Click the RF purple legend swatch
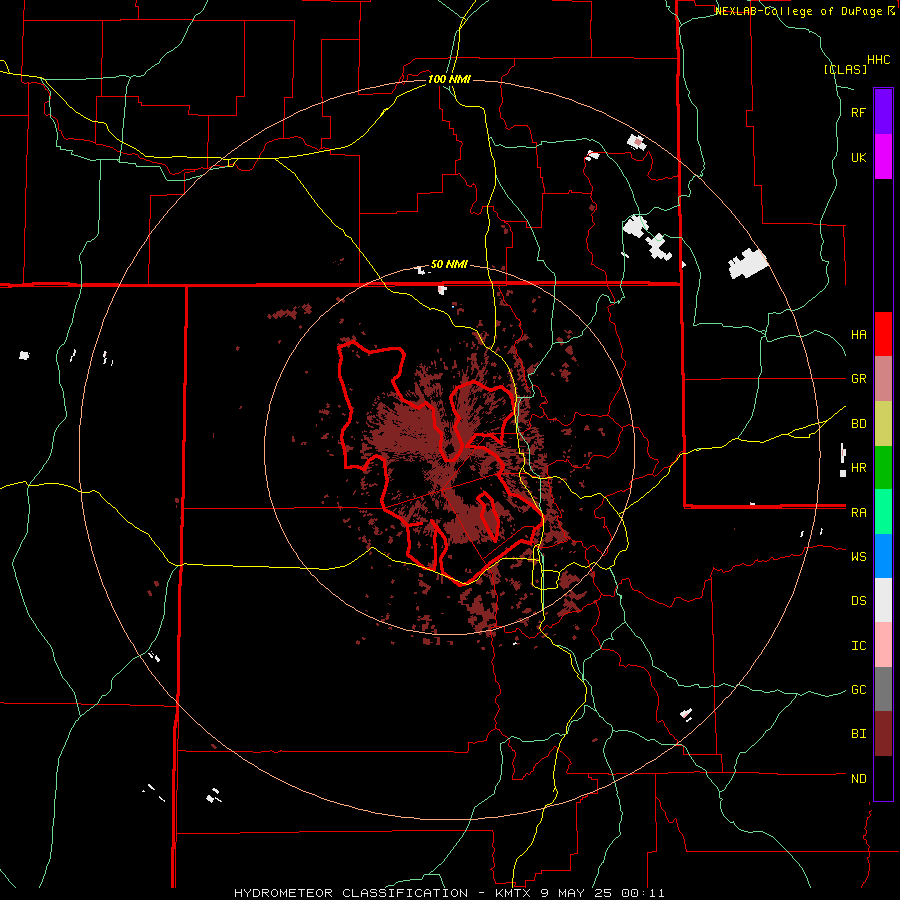The width and height of the screenshot is (900, 900). click(883, 112)
